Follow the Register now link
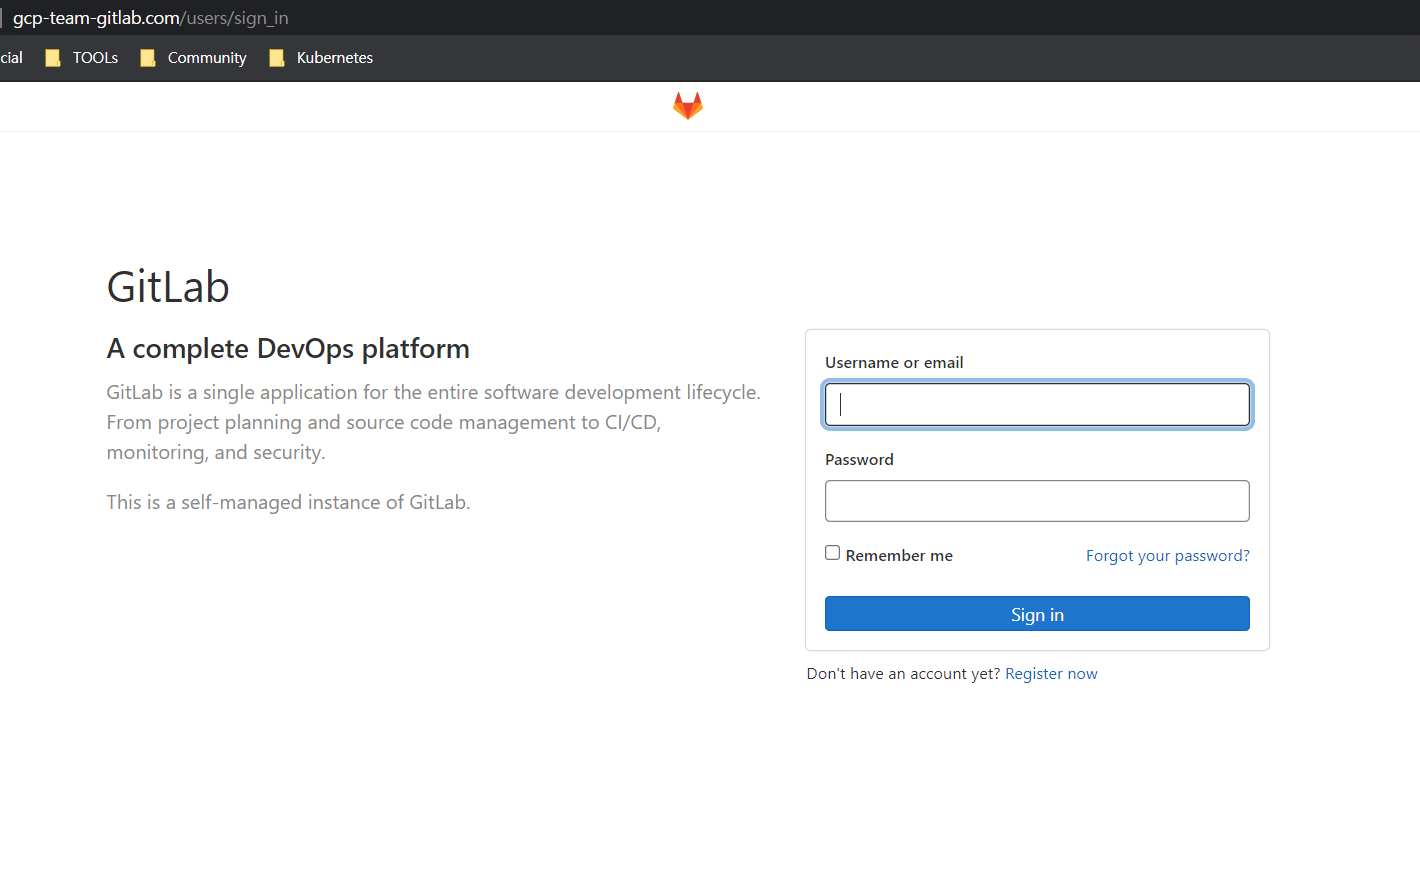Image resolution: width=1420 pixels, height=890 pixels. tap(1051, 674)
